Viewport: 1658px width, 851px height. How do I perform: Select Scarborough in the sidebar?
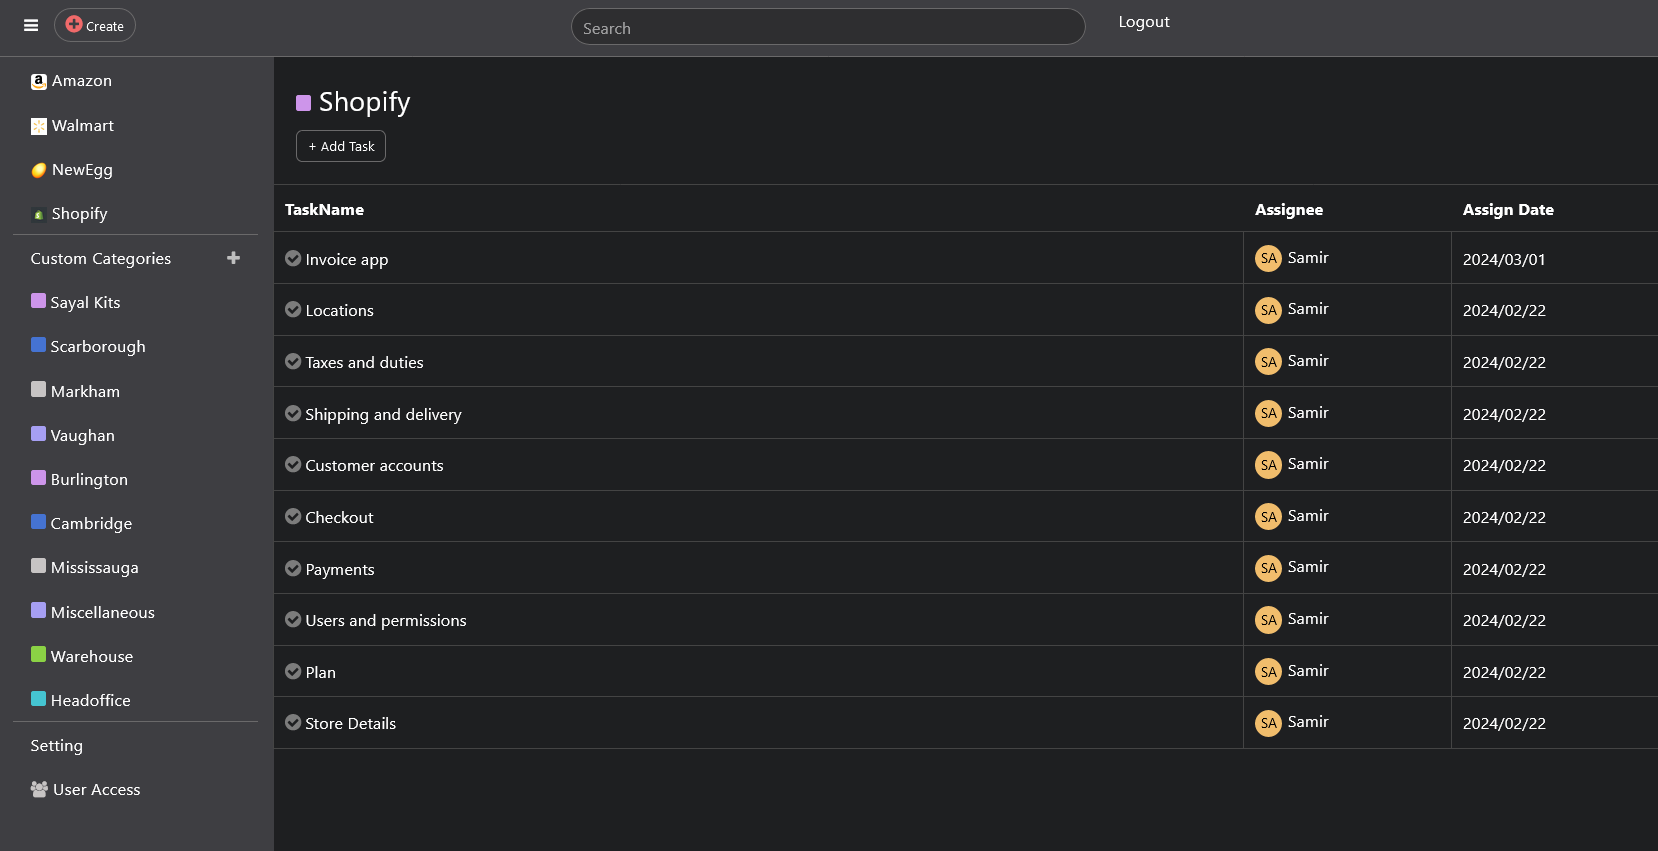click(97, 347)
